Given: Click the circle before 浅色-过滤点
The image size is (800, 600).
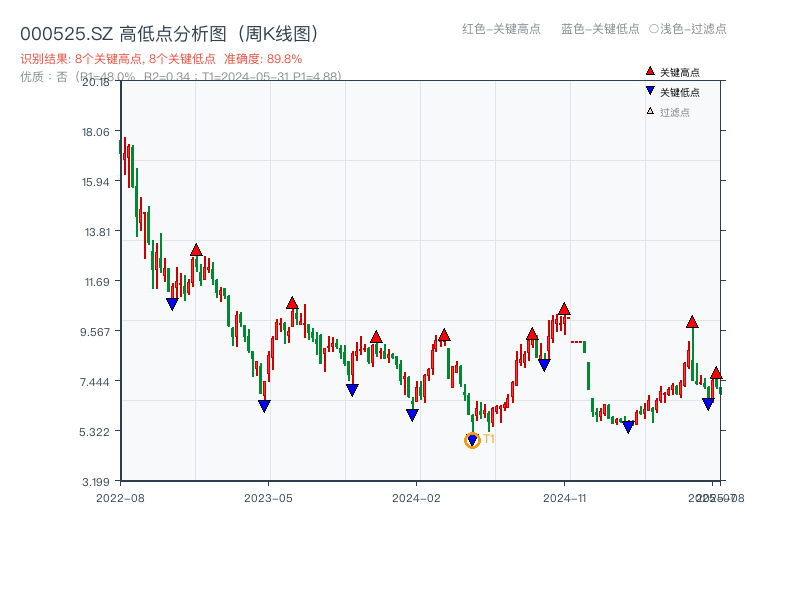Looking at the screenshot, I should 654,29.
